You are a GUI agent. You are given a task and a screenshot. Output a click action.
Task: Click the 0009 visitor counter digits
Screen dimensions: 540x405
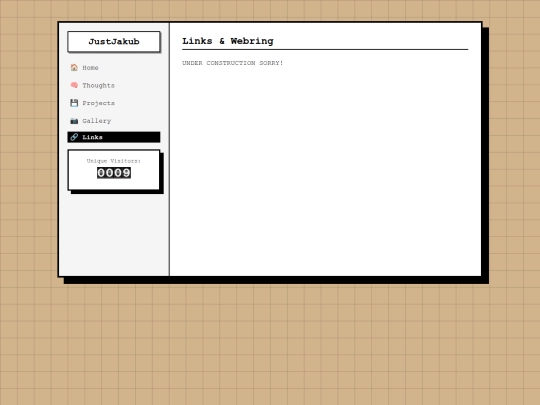click(114, 173)
